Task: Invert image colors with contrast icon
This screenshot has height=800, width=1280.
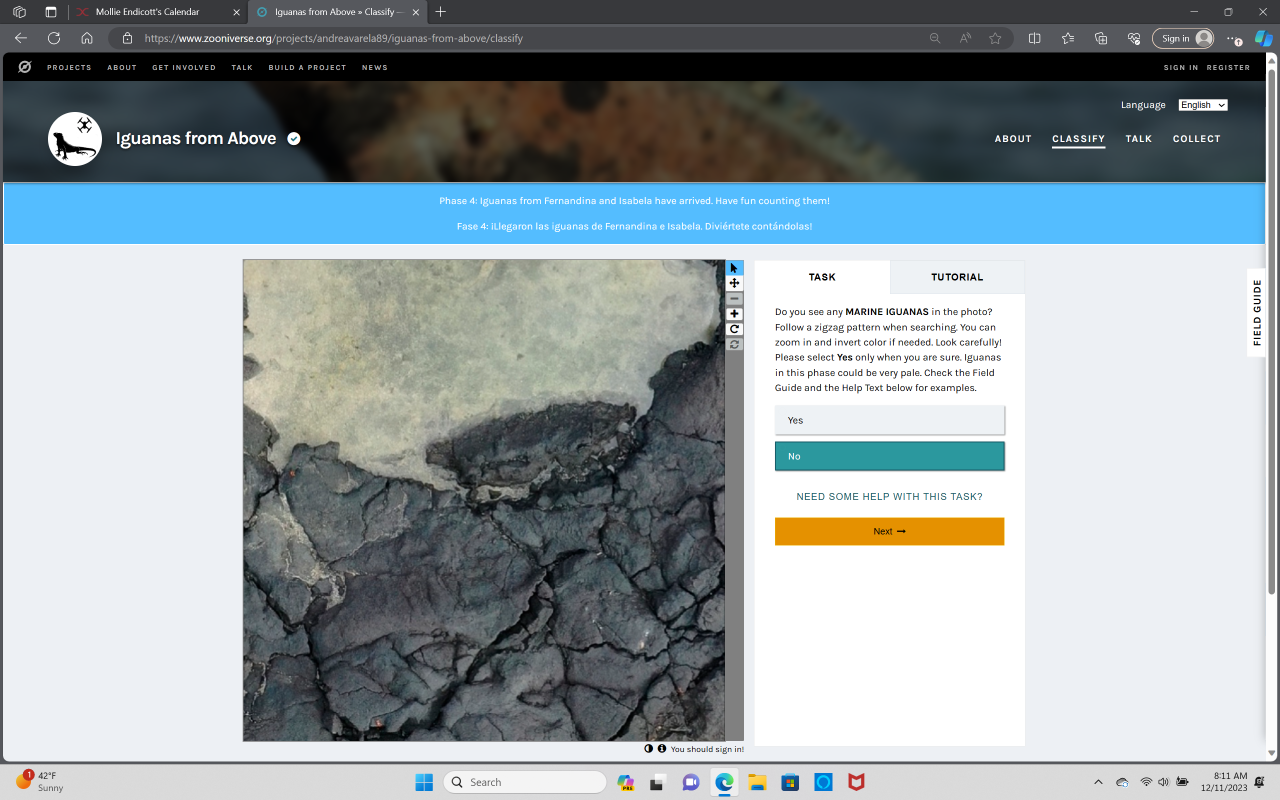Action: point(648,748)
